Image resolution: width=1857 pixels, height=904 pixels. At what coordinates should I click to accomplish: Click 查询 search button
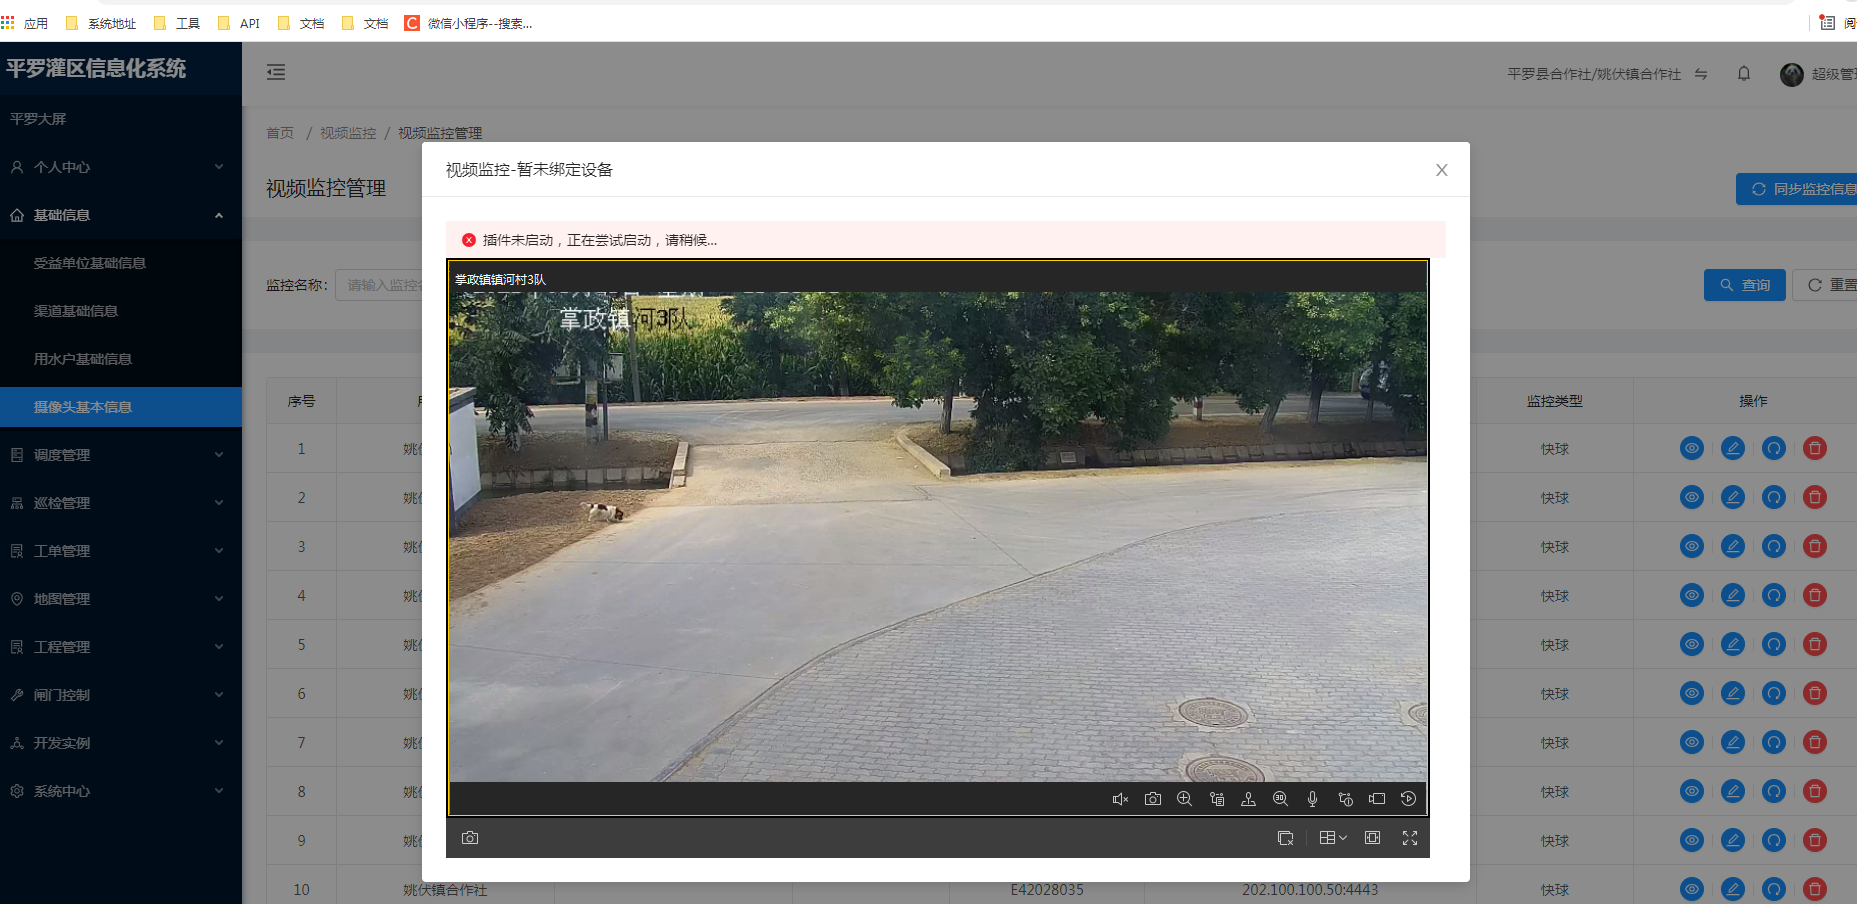click(1744, 285)
